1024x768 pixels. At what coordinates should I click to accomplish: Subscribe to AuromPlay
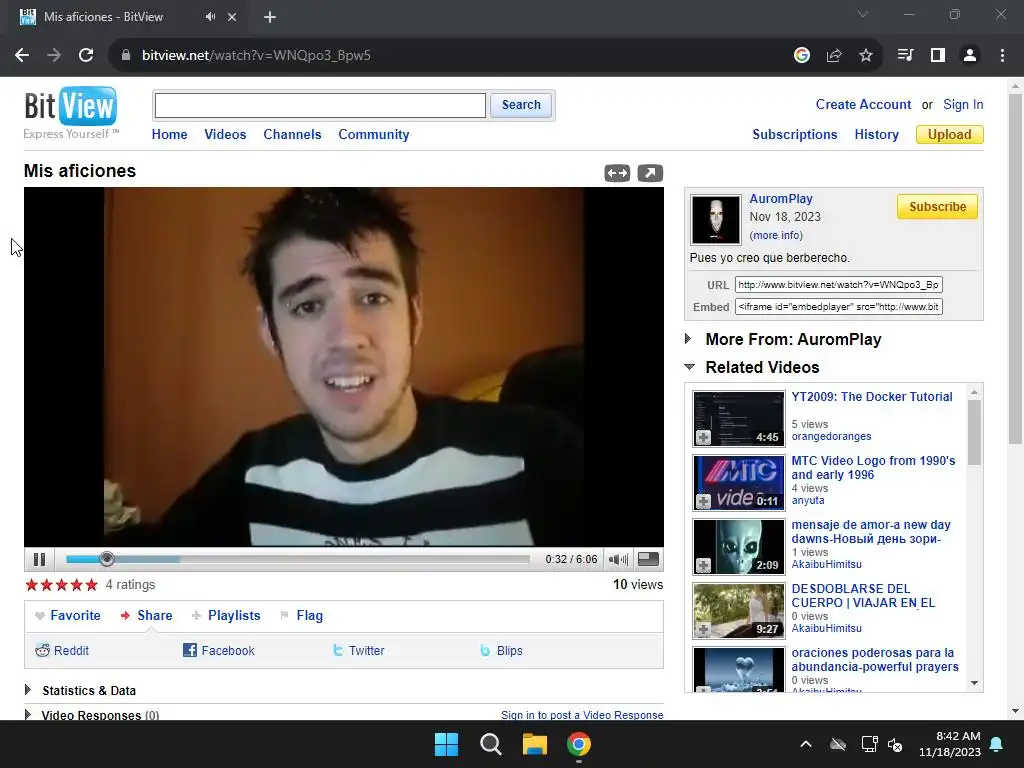point(937,207)
